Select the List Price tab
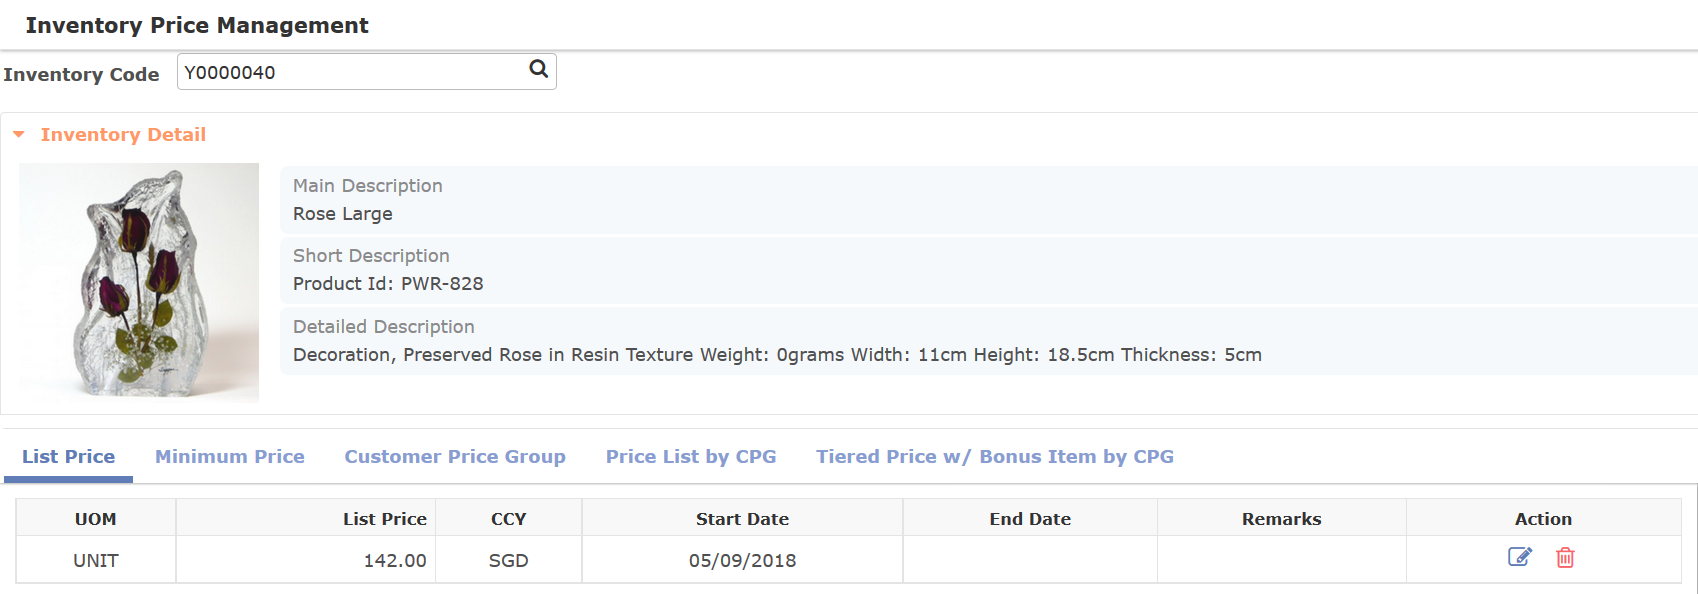Viewport: 1698px width, 594px height. click(68, 457)
